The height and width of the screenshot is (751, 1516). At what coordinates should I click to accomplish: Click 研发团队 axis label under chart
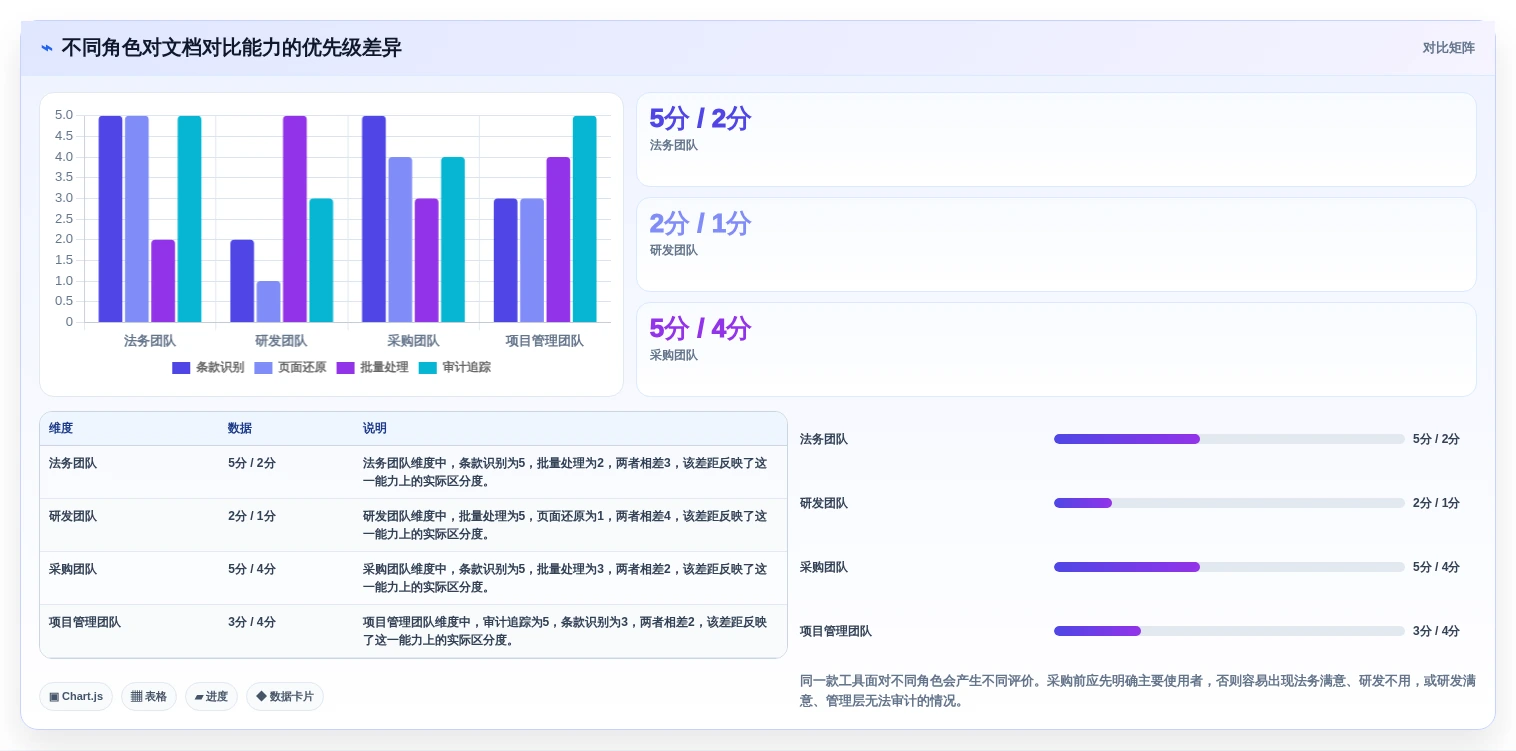(281, 341)
